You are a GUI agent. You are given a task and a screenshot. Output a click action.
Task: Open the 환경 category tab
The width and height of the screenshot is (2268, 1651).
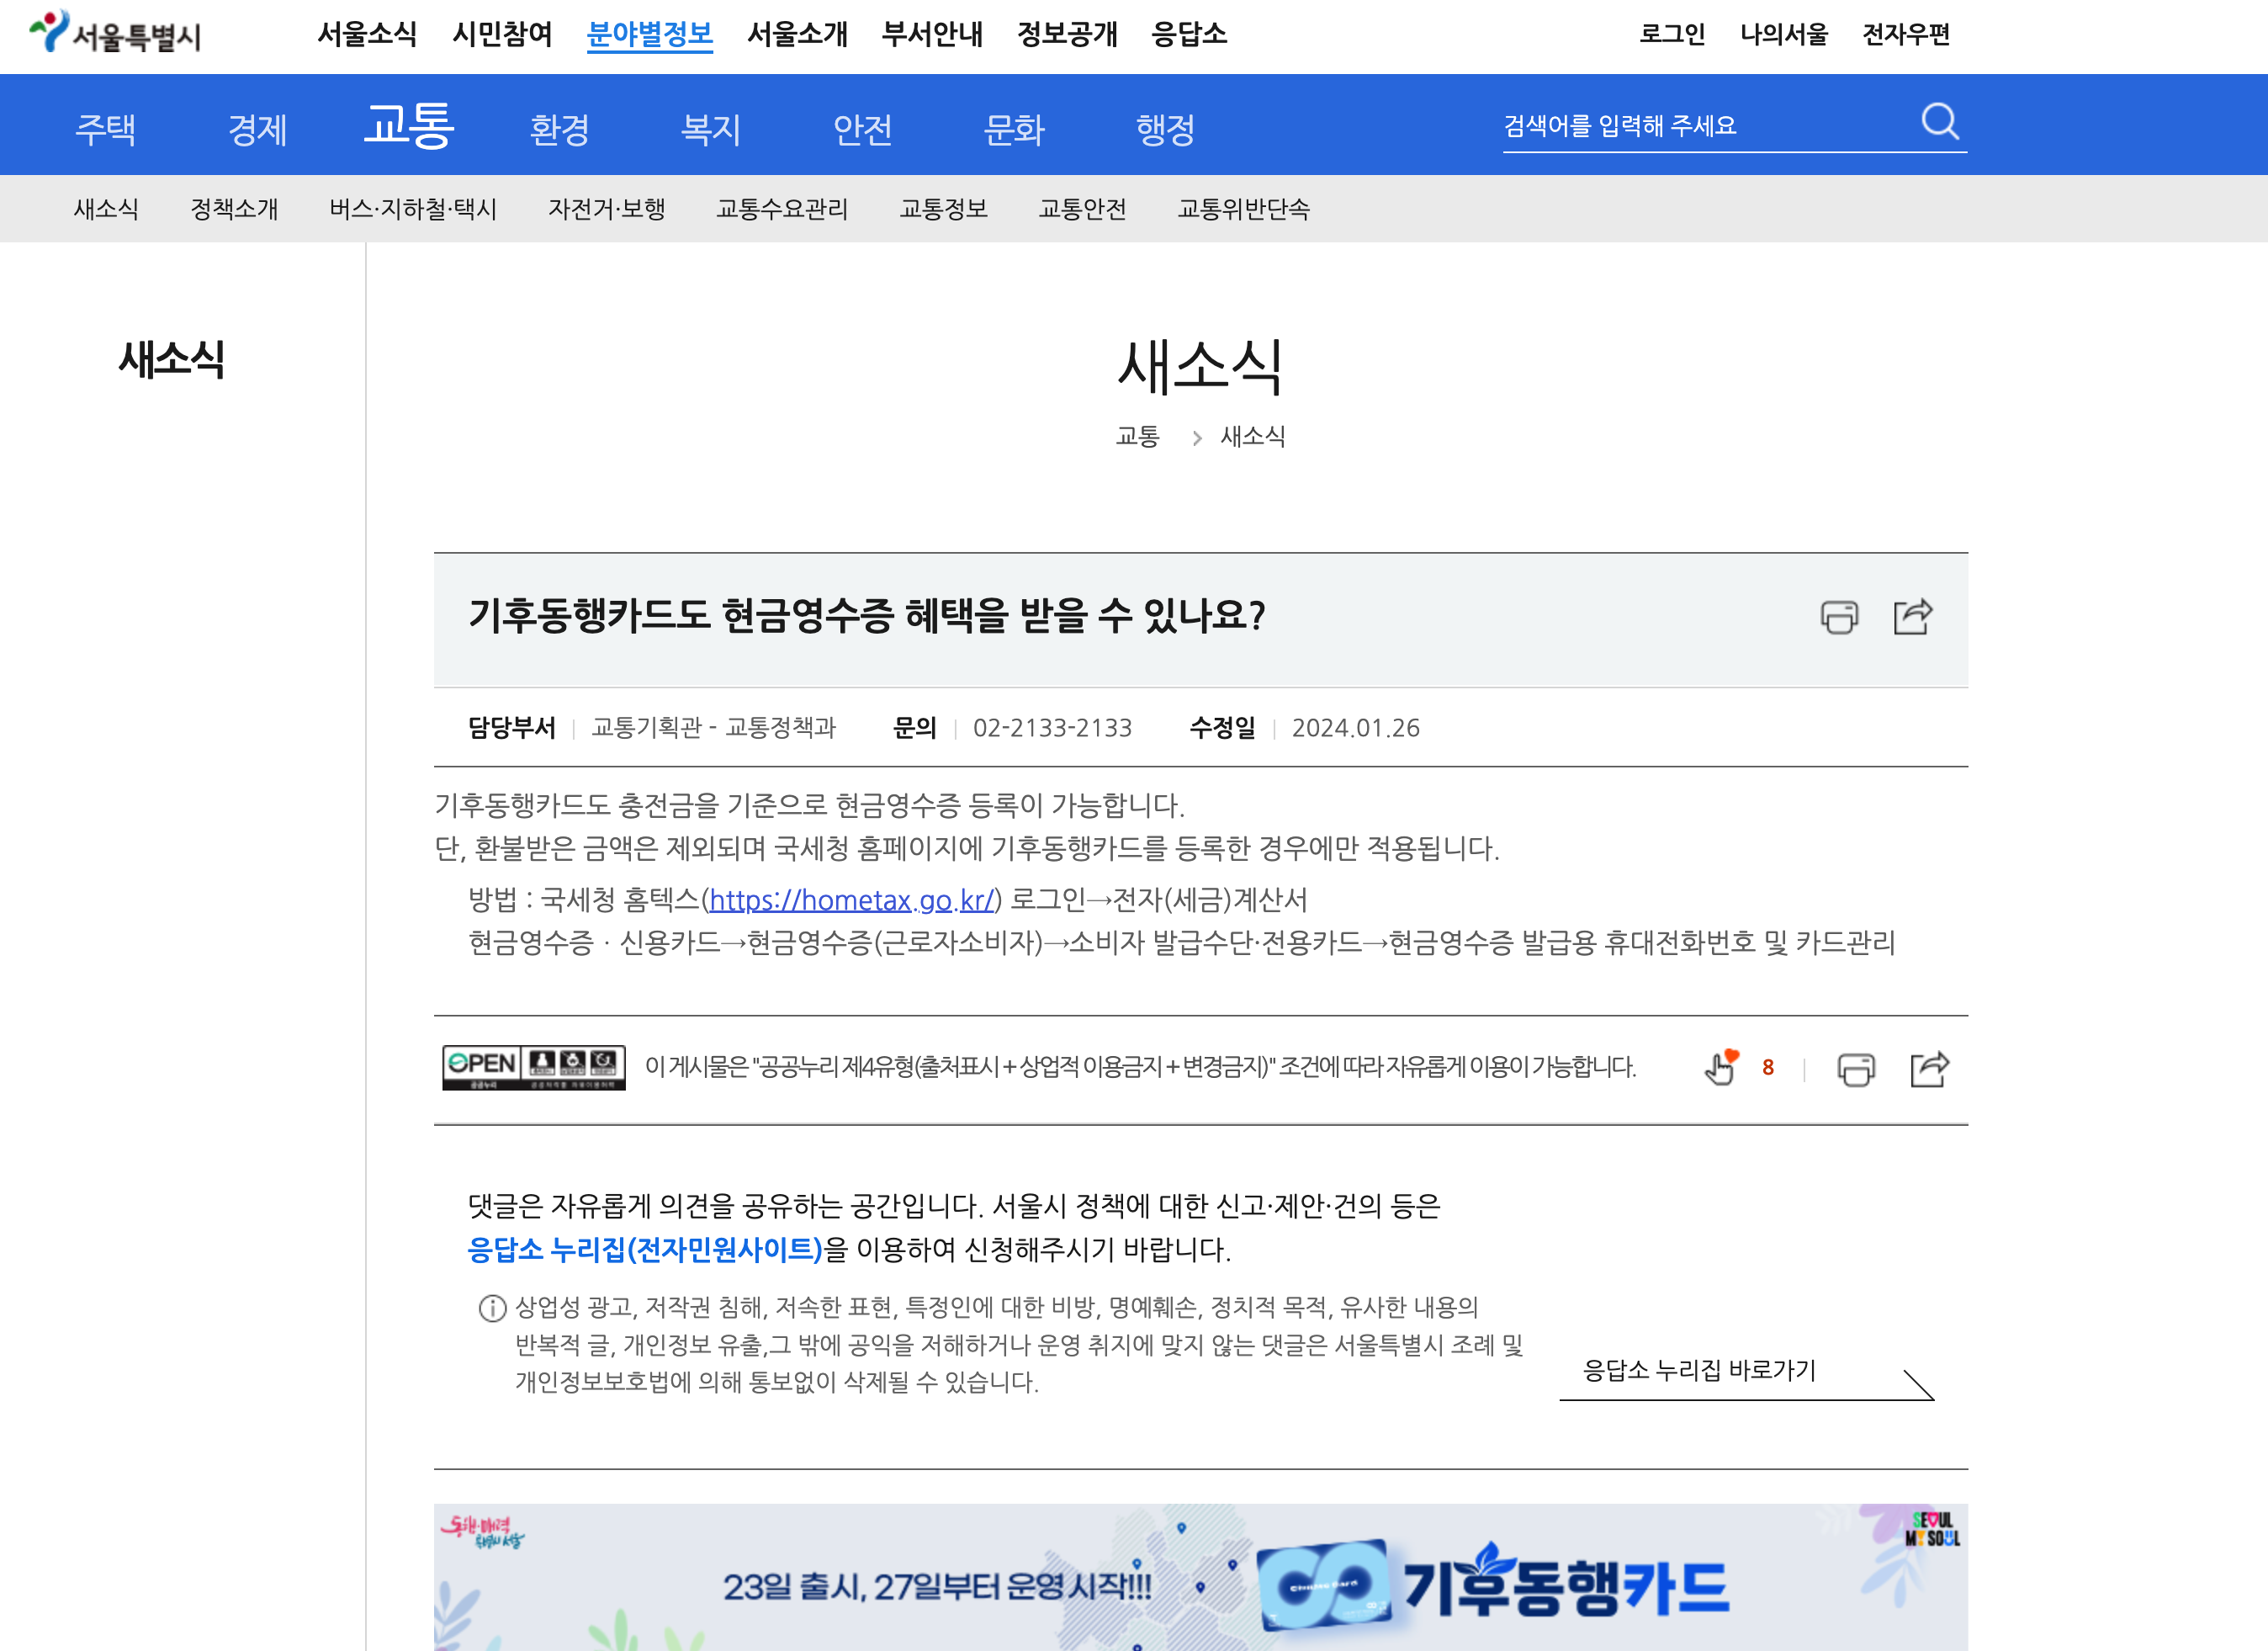(x=559, y=129)
